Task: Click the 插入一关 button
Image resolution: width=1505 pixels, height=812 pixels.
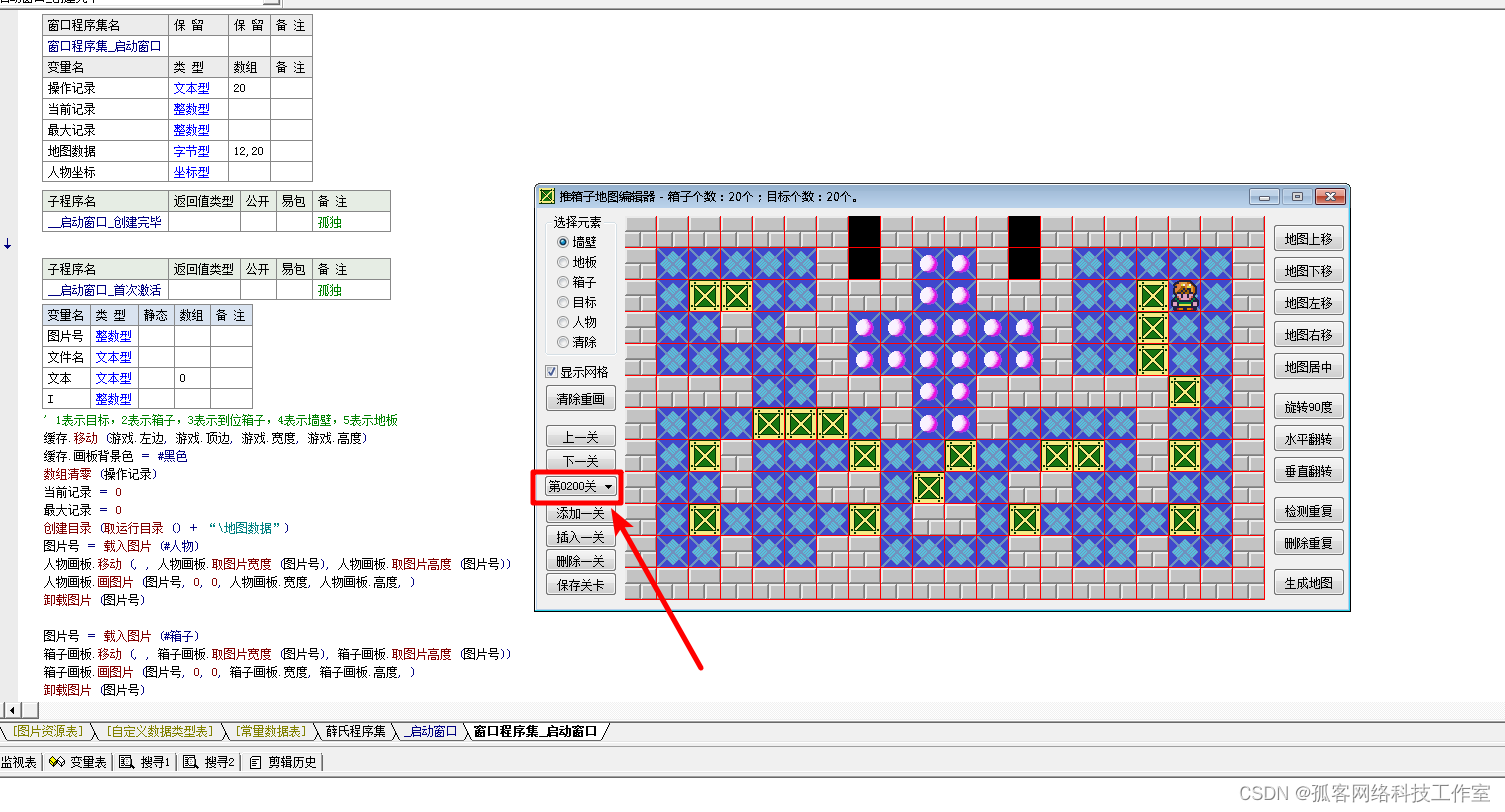Action: point(581,537)
